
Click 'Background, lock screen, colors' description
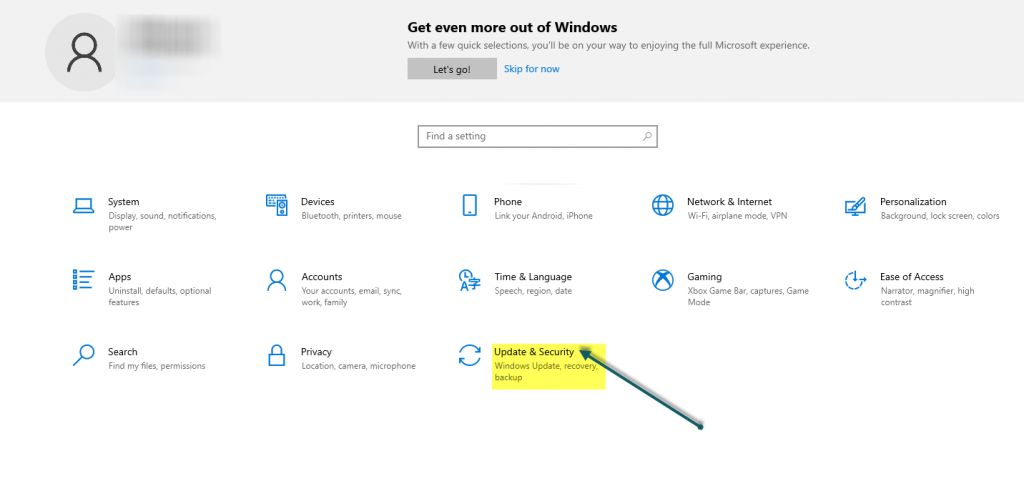click(940, 216)
